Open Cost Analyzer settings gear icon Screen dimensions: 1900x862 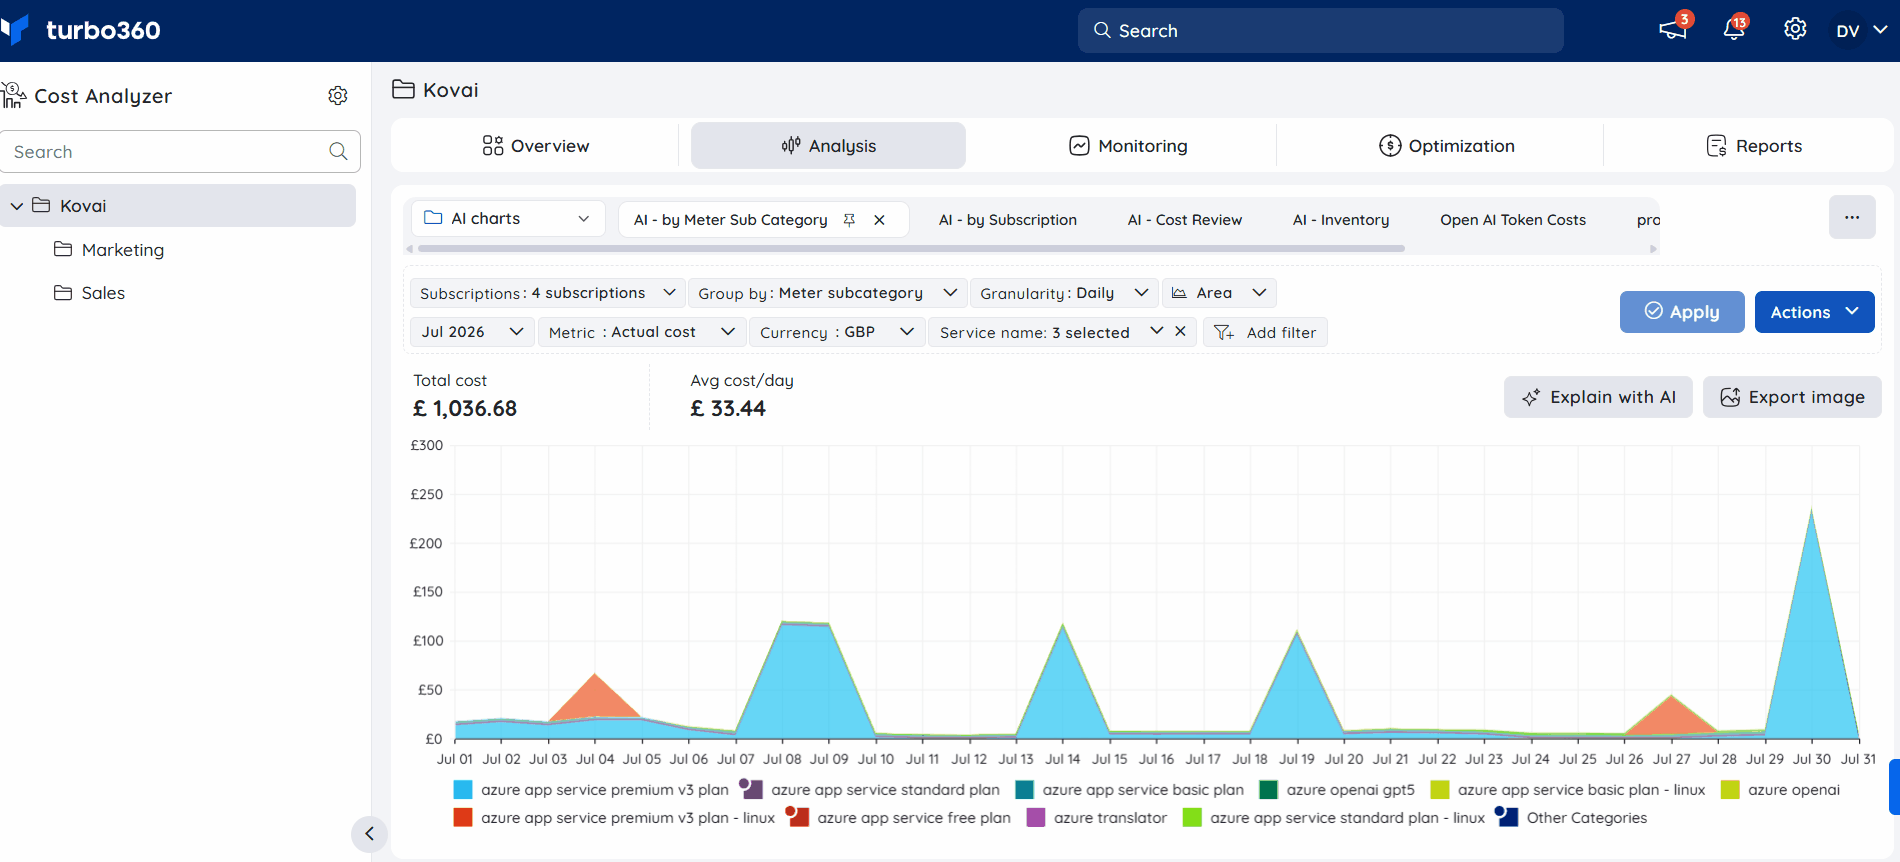338,96
